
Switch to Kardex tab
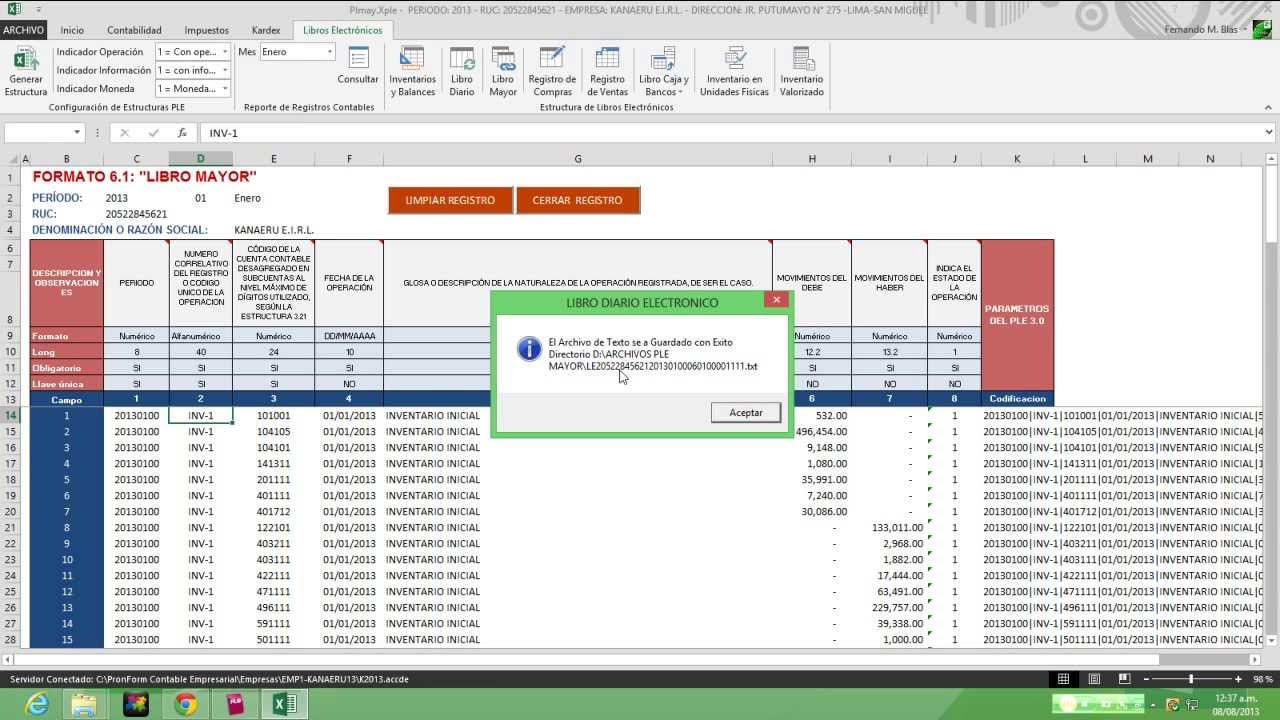point(266,30)
